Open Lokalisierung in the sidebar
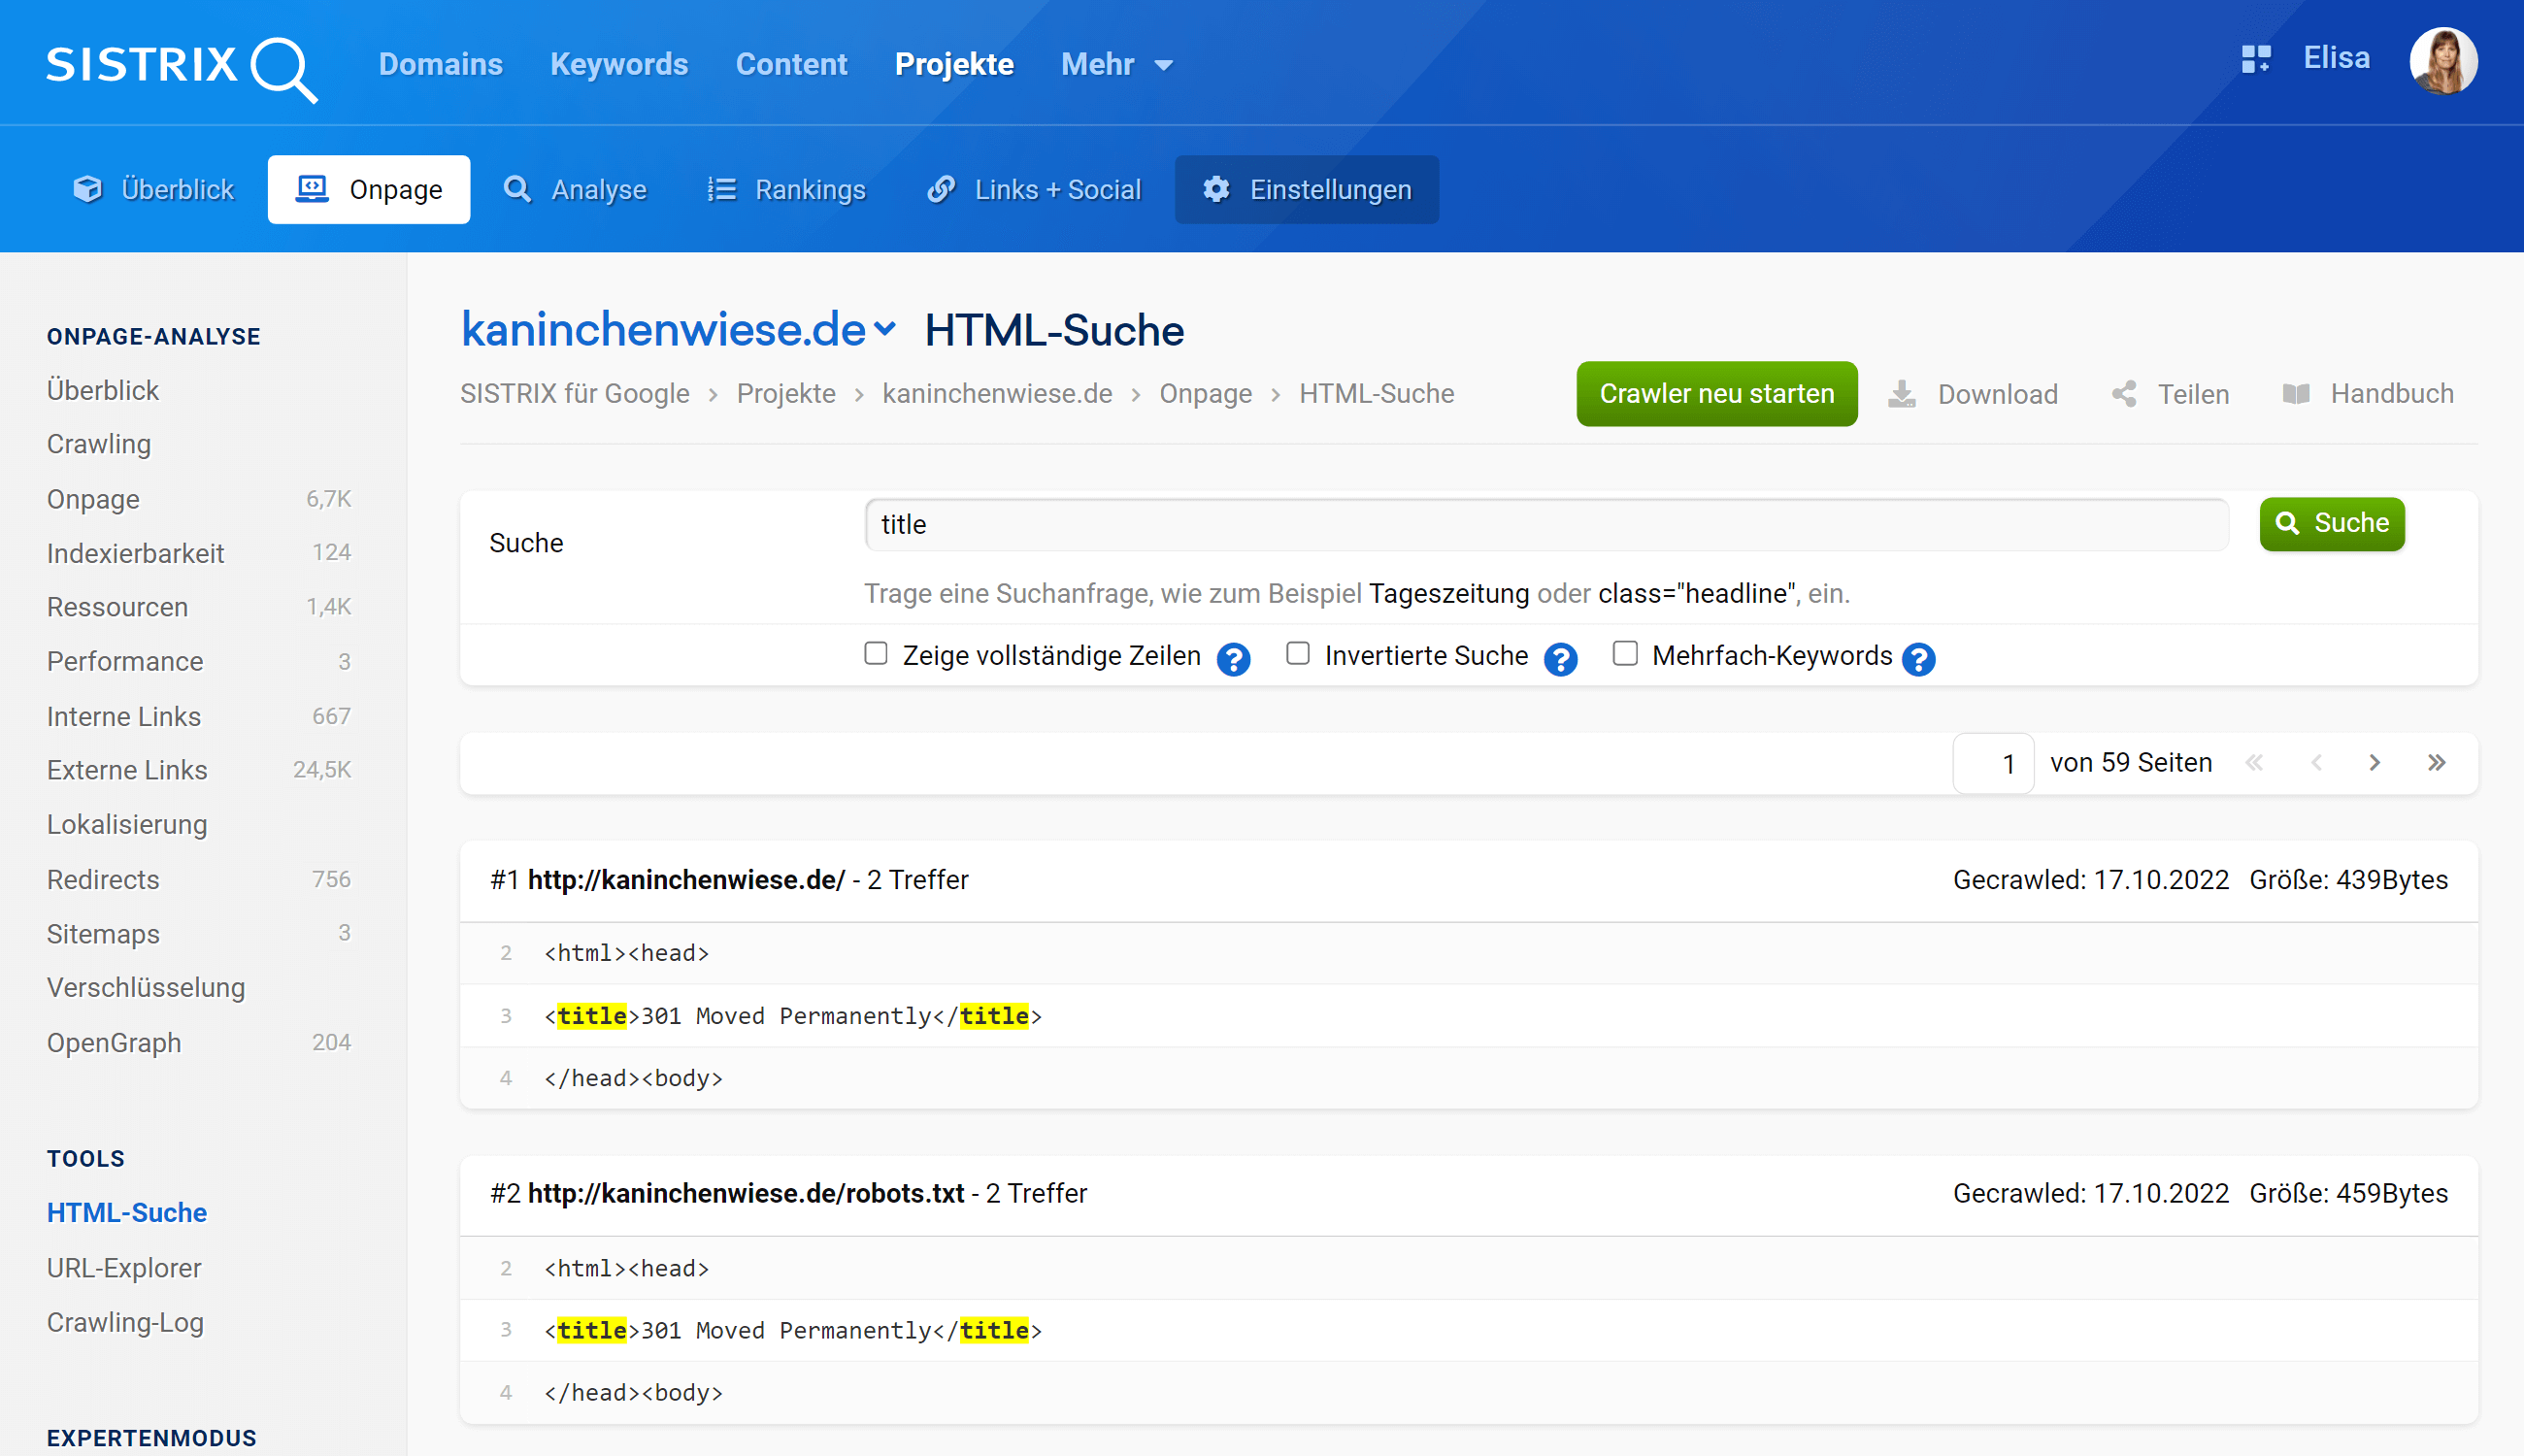The height and width of the screenshot is (1456, 2524). pos(127,824)
